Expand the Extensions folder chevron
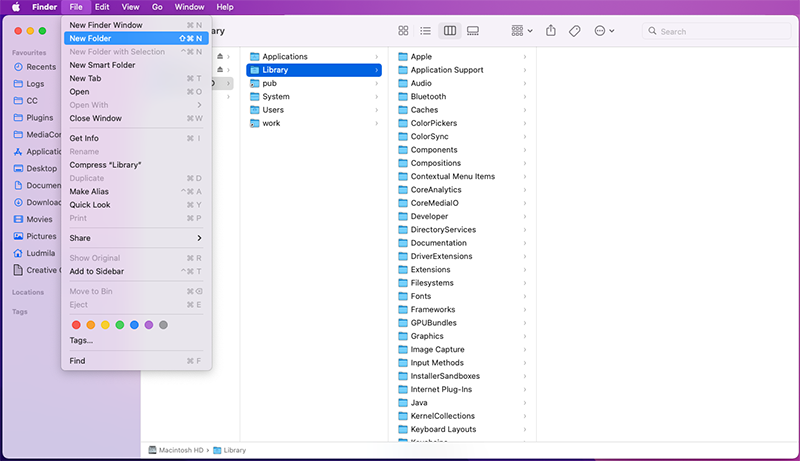 pyautogui.click(x=524, y=270)
